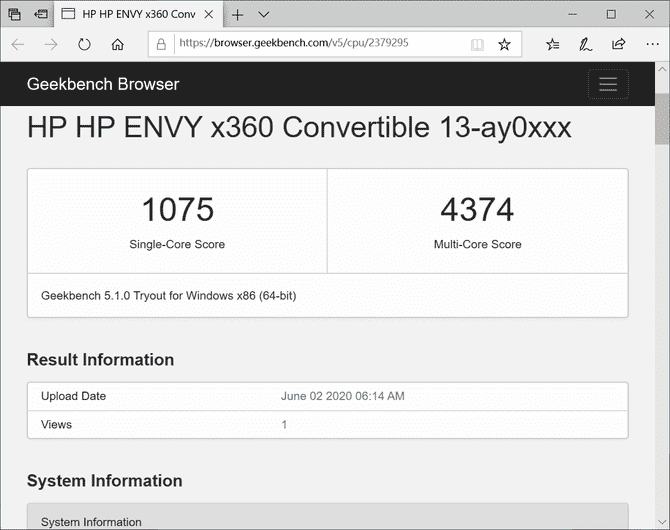Click the Result Information heading

point(100,360)
